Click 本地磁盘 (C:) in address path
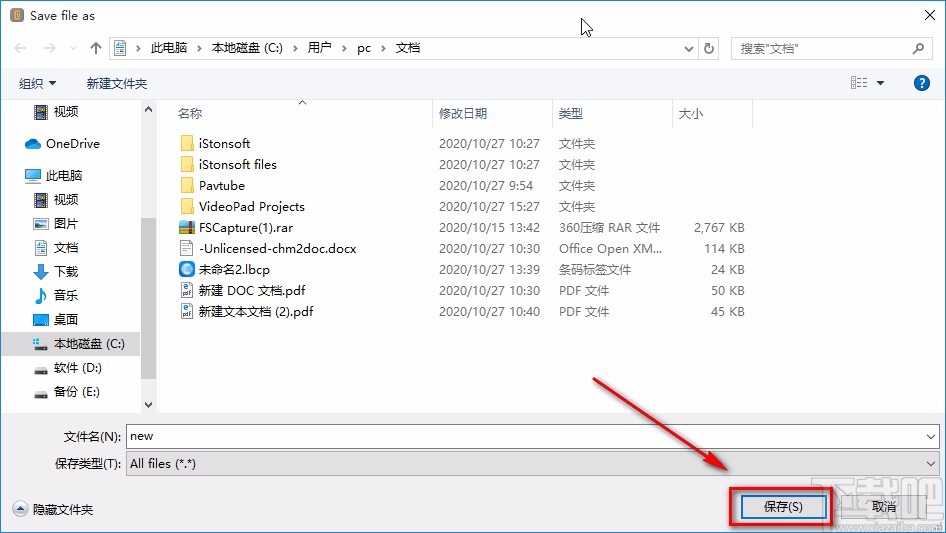 click(247, 48)
